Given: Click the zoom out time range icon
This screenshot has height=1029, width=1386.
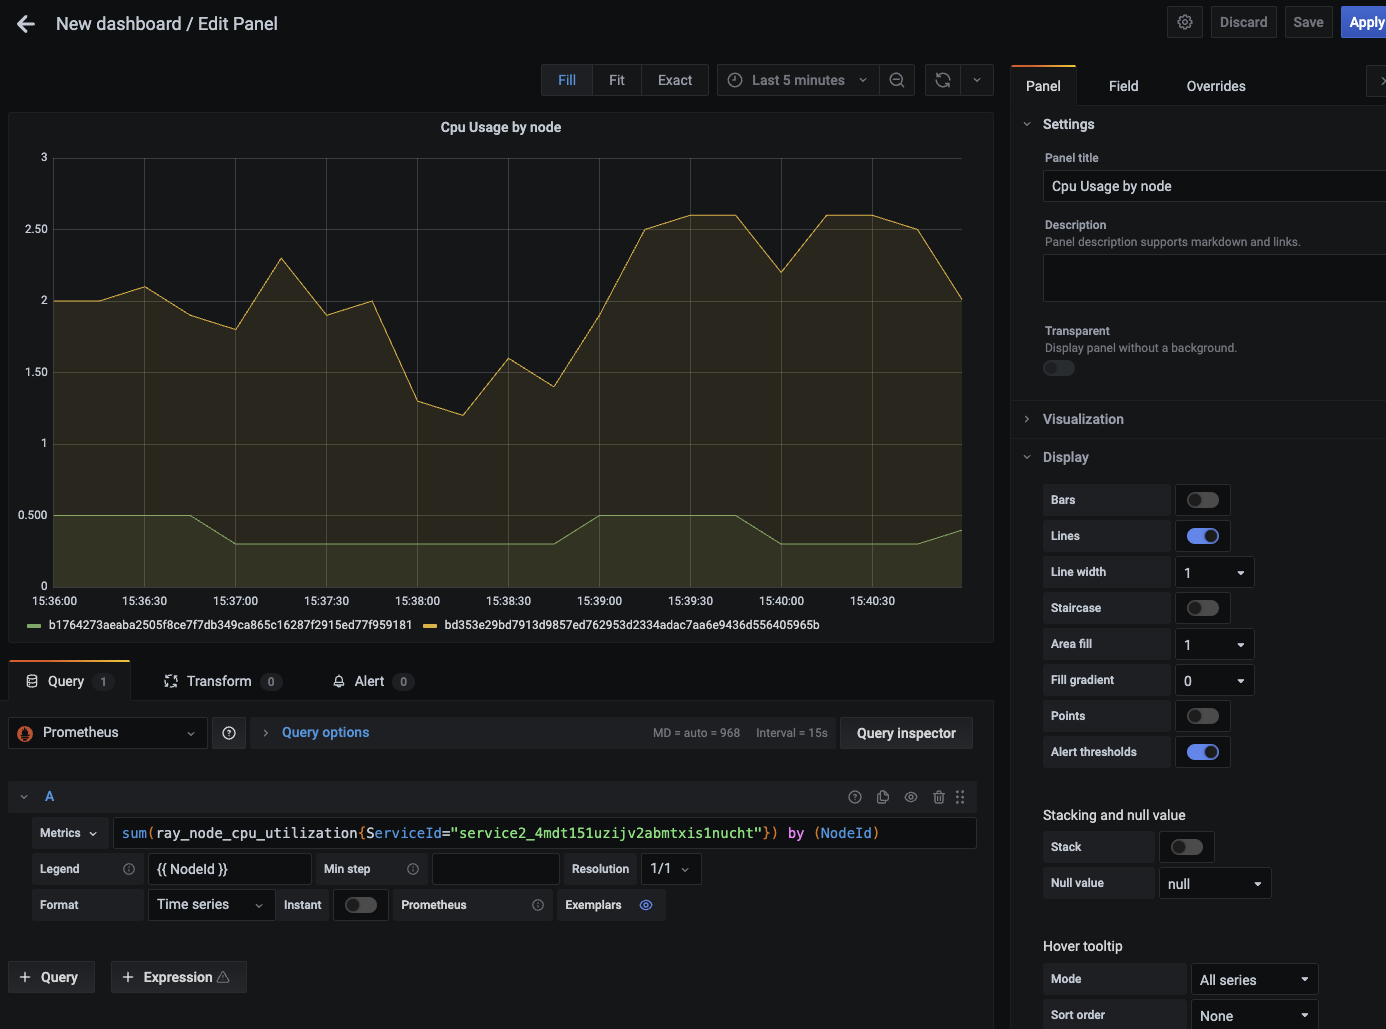Looking at the screenshot, I should tap(897, 80).
